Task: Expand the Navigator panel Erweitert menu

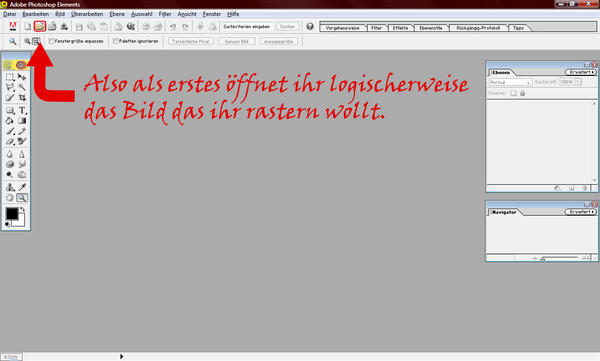Action: tap(580, 212)
